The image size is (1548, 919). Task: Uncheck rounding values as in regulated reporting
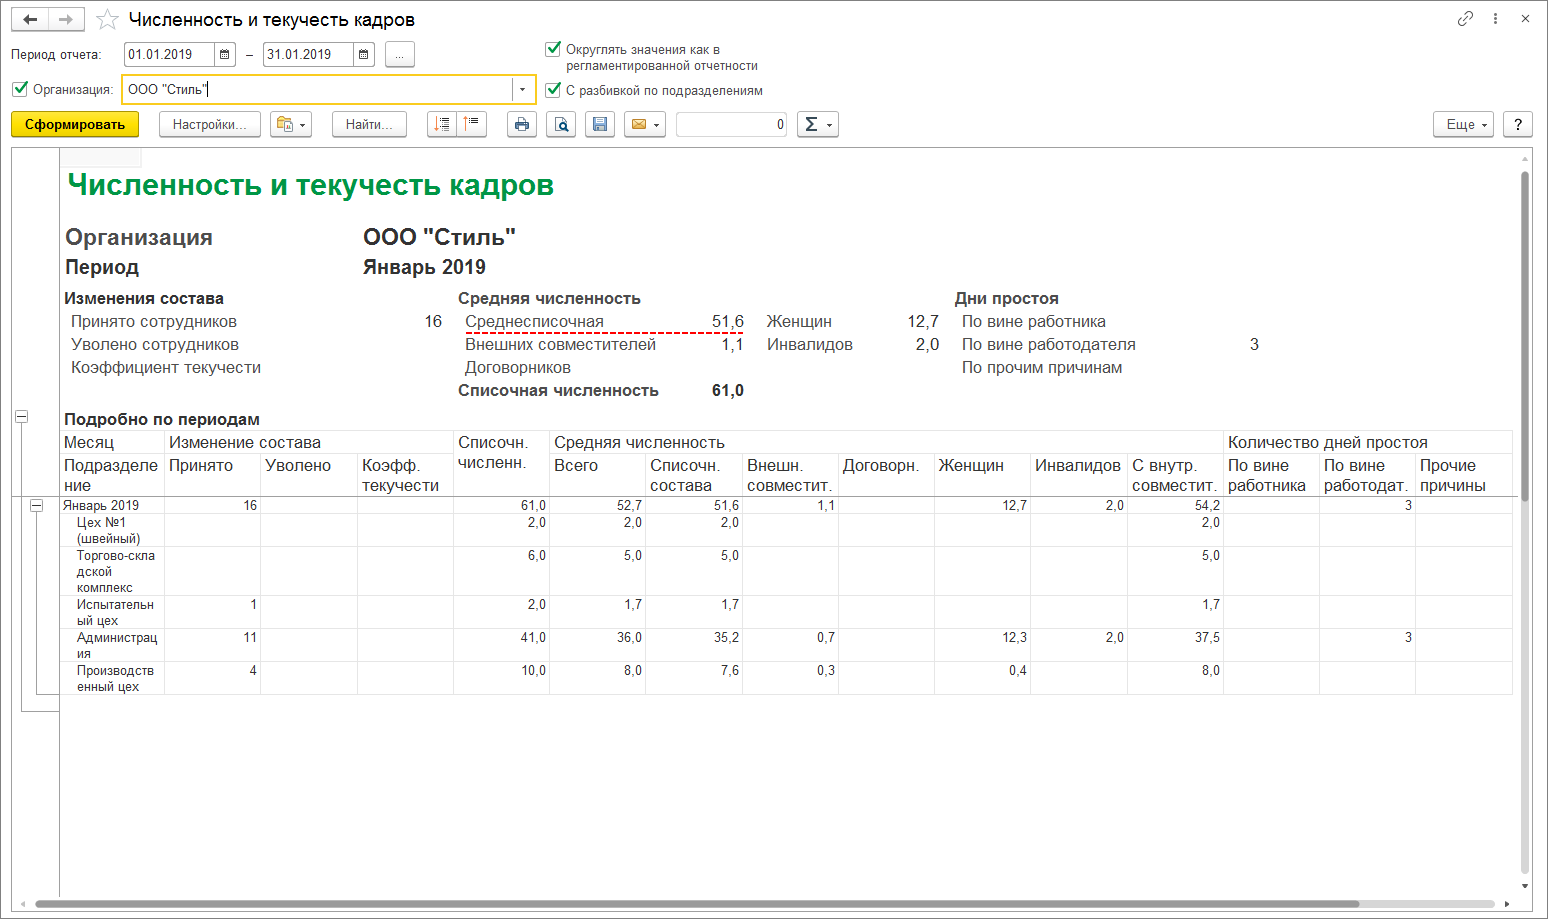click(x=553, y=49)
